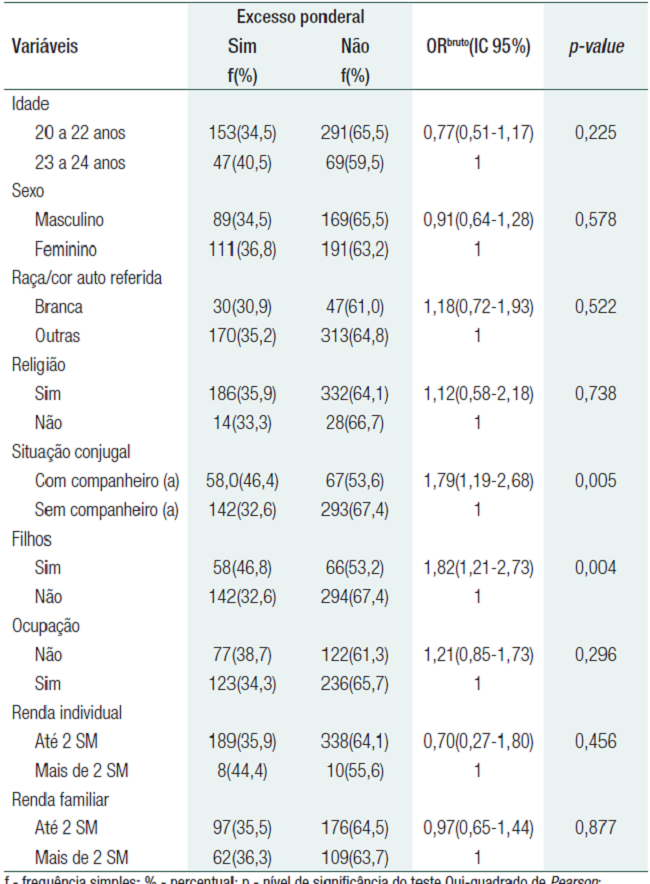
Task: Select the 'Masculino' row label
Action: 69,220
